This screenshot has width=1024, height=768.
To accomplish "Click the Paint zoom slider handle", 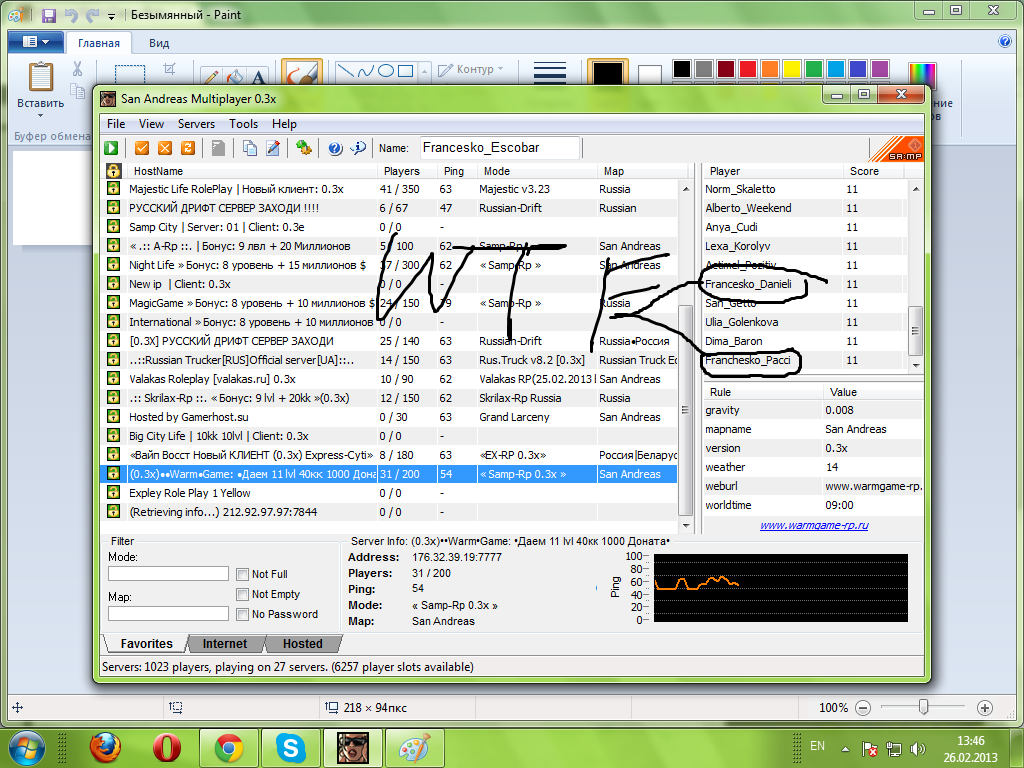I will (923, 707).
